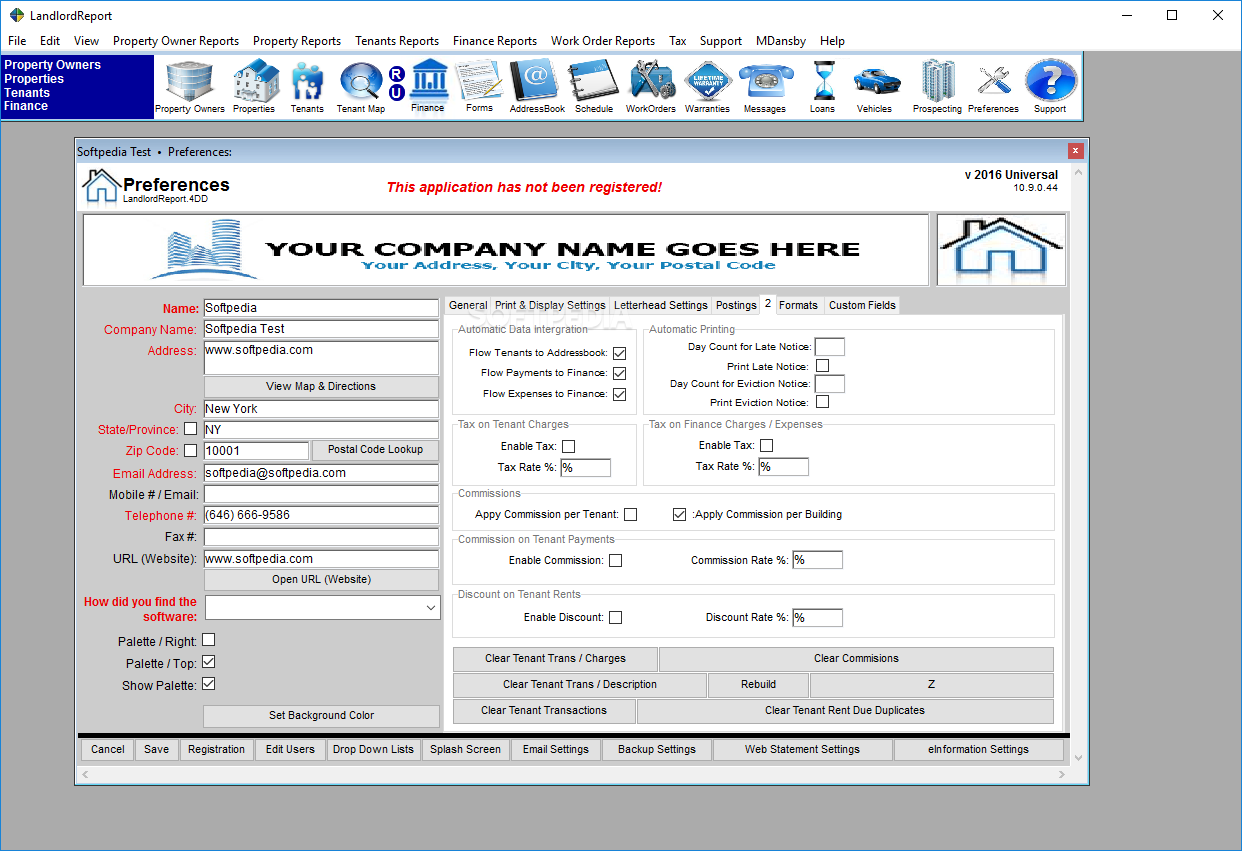Screen dimensions: 1242x851
Task: Toggle the State/Province checkbox
Action: tap(191, 429)
